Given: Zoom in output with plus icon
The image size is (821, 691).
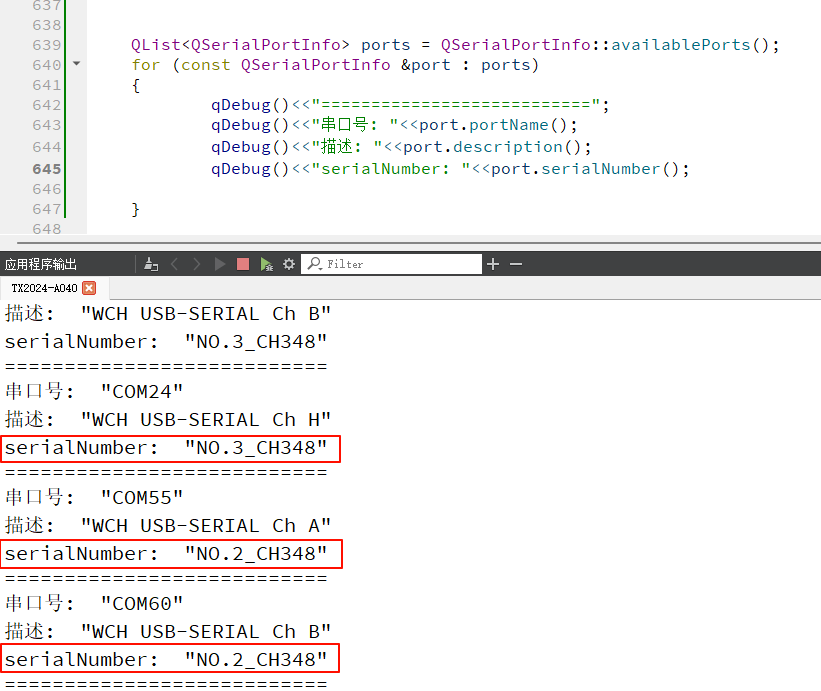Looking at the screenshot, I should tap(493, 264).
